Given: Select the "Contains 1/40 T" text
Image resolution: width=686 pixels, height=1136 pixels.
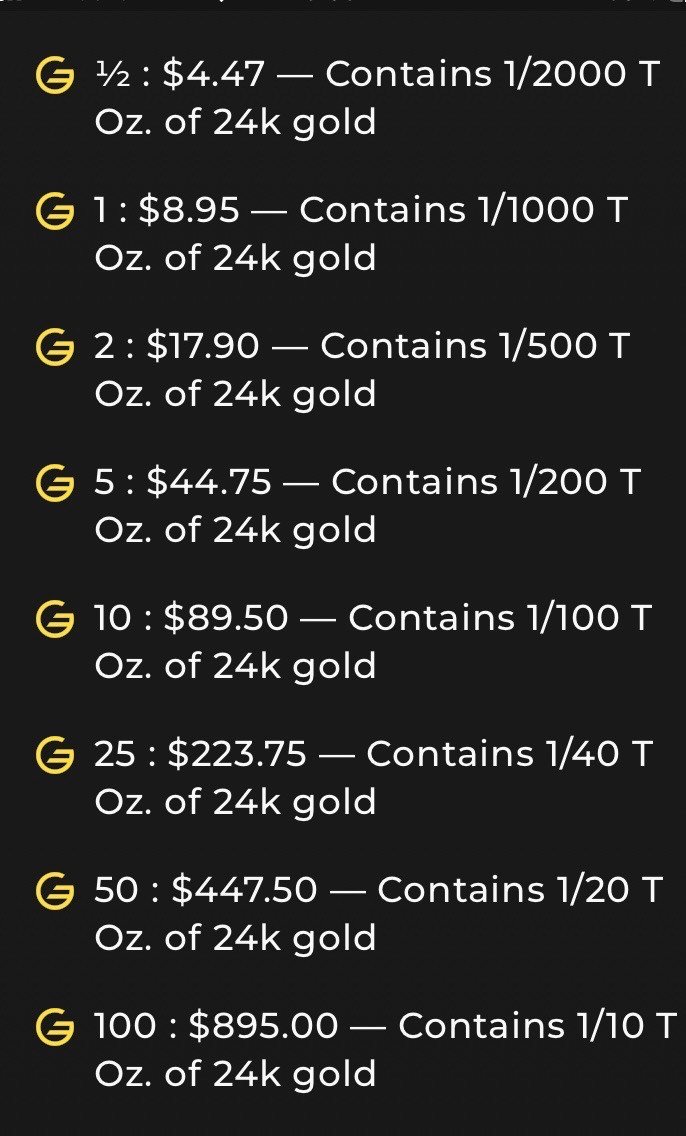Looking at the screenshot, I should tap(509, 754).
